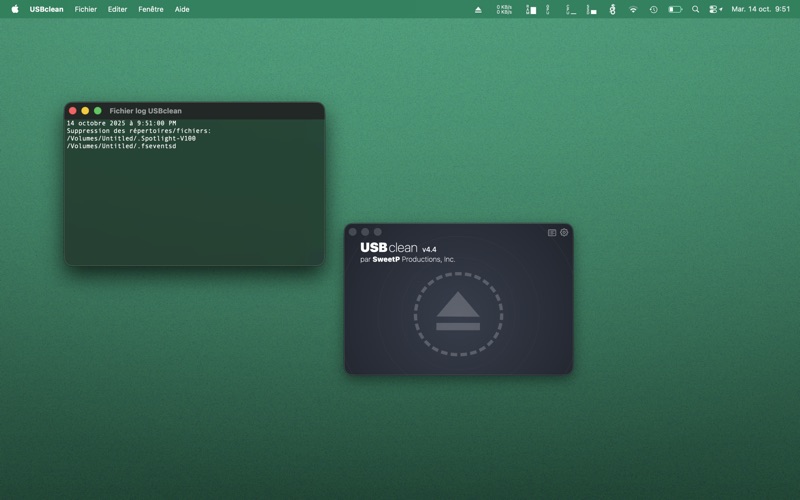
Task: Click the log timestamp line 14 octobre 2025
Action: coord(121,123)
